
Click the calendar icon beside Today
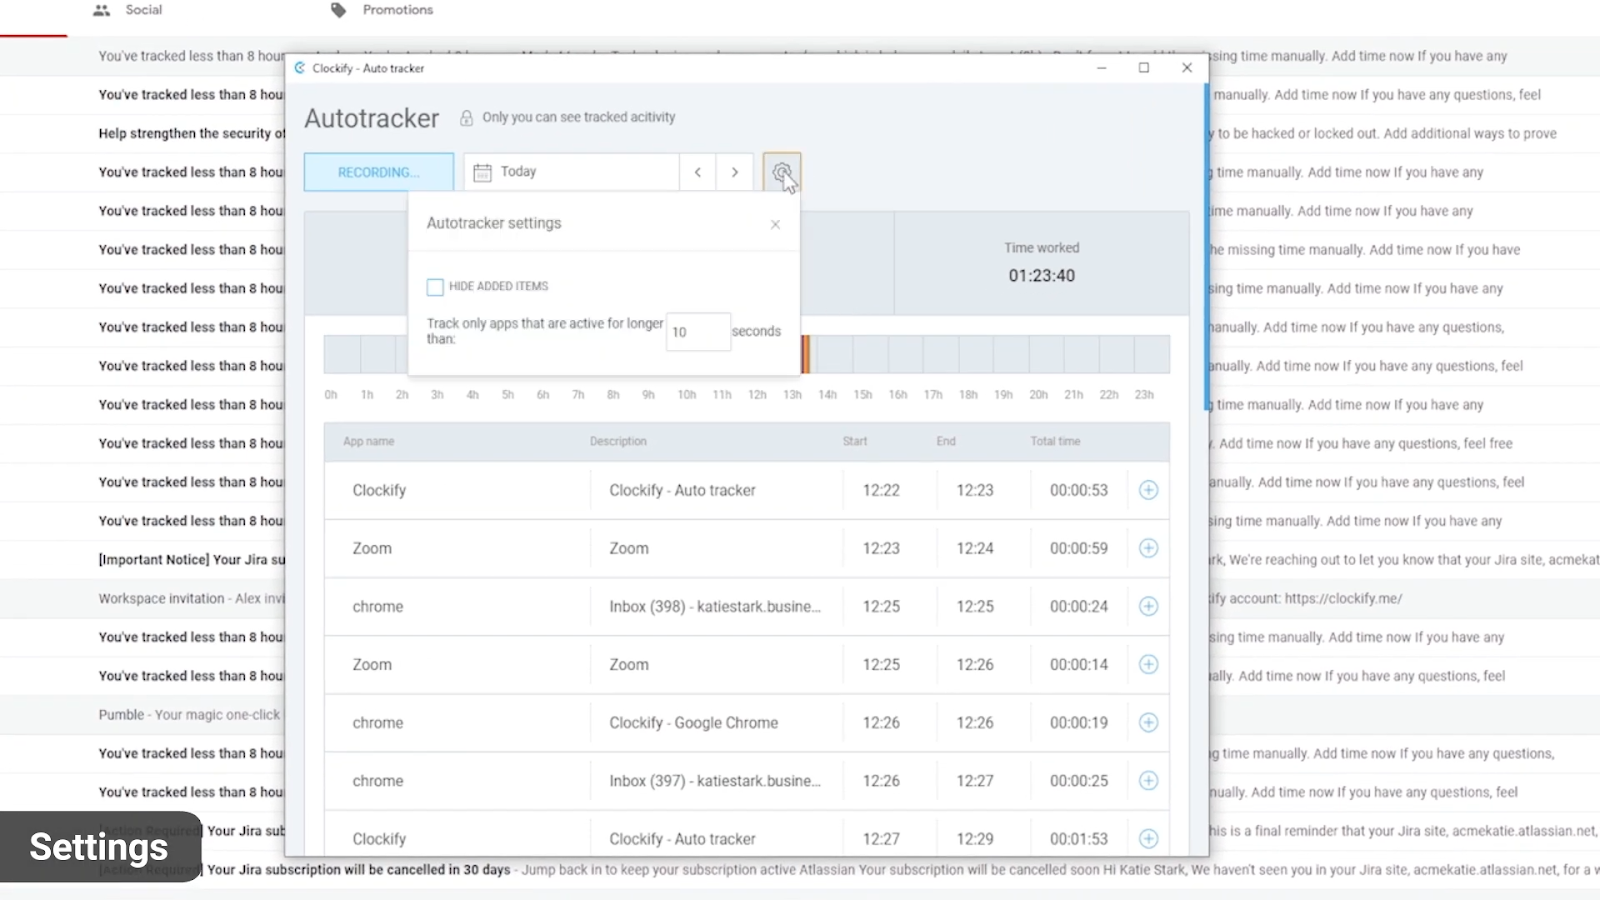coord(482,172)
